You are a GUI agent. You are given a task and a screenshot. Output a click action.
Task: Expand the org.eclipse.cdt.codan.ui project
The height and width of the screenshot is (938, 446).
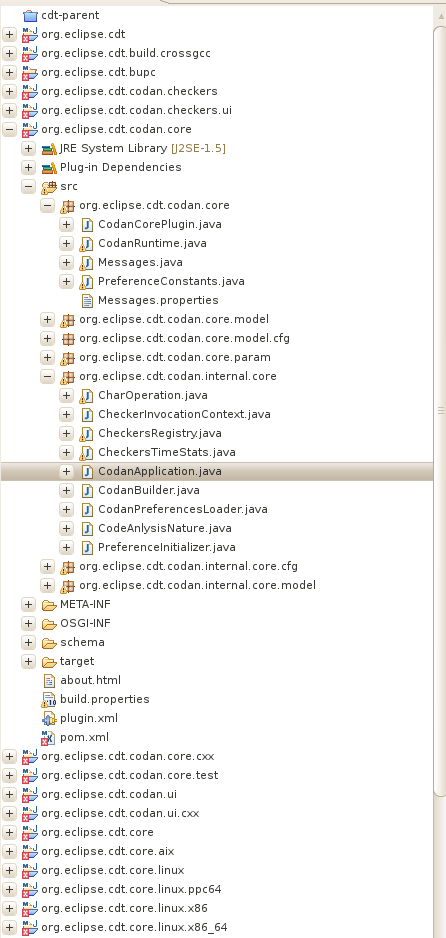click(x=10, y=794)
